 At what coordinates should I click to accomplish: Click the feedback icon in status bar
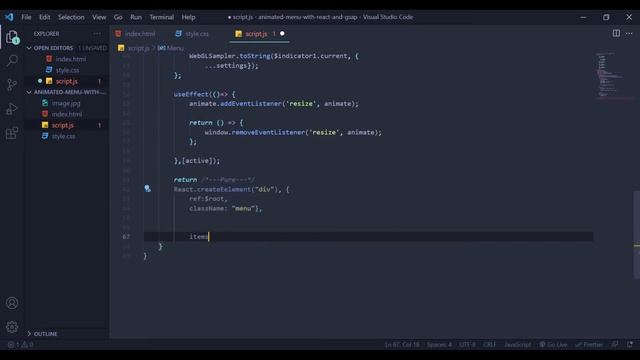(x=615, y=344)
